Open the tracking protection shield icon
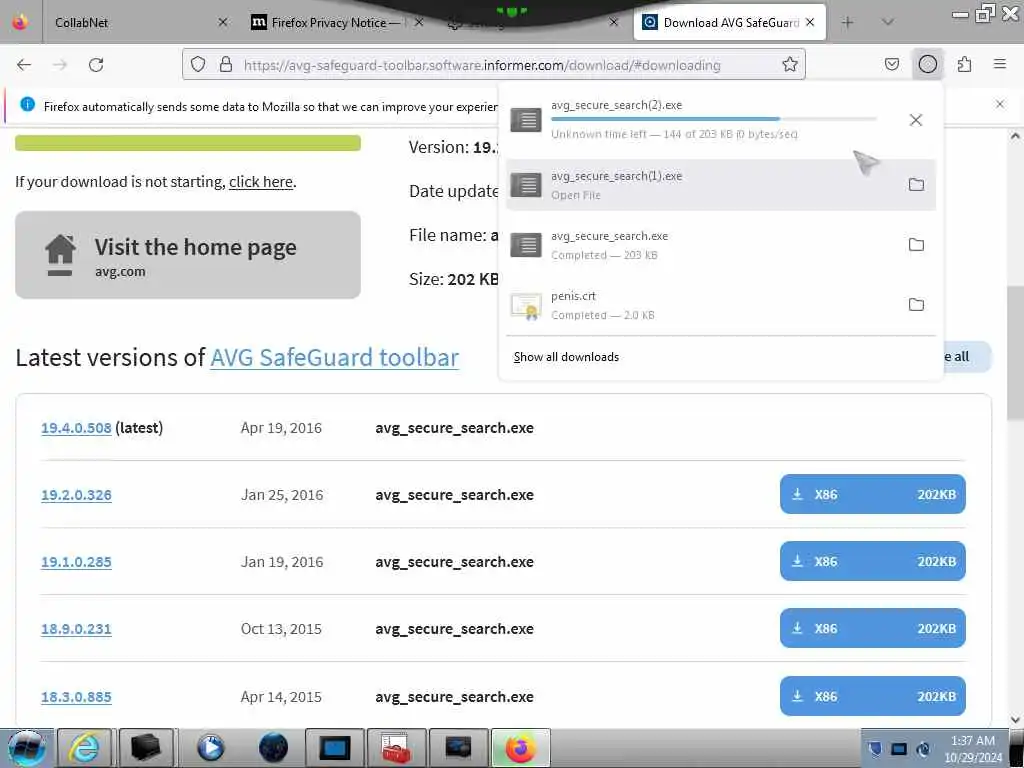Screen dimensions: 1024x768 198,64
